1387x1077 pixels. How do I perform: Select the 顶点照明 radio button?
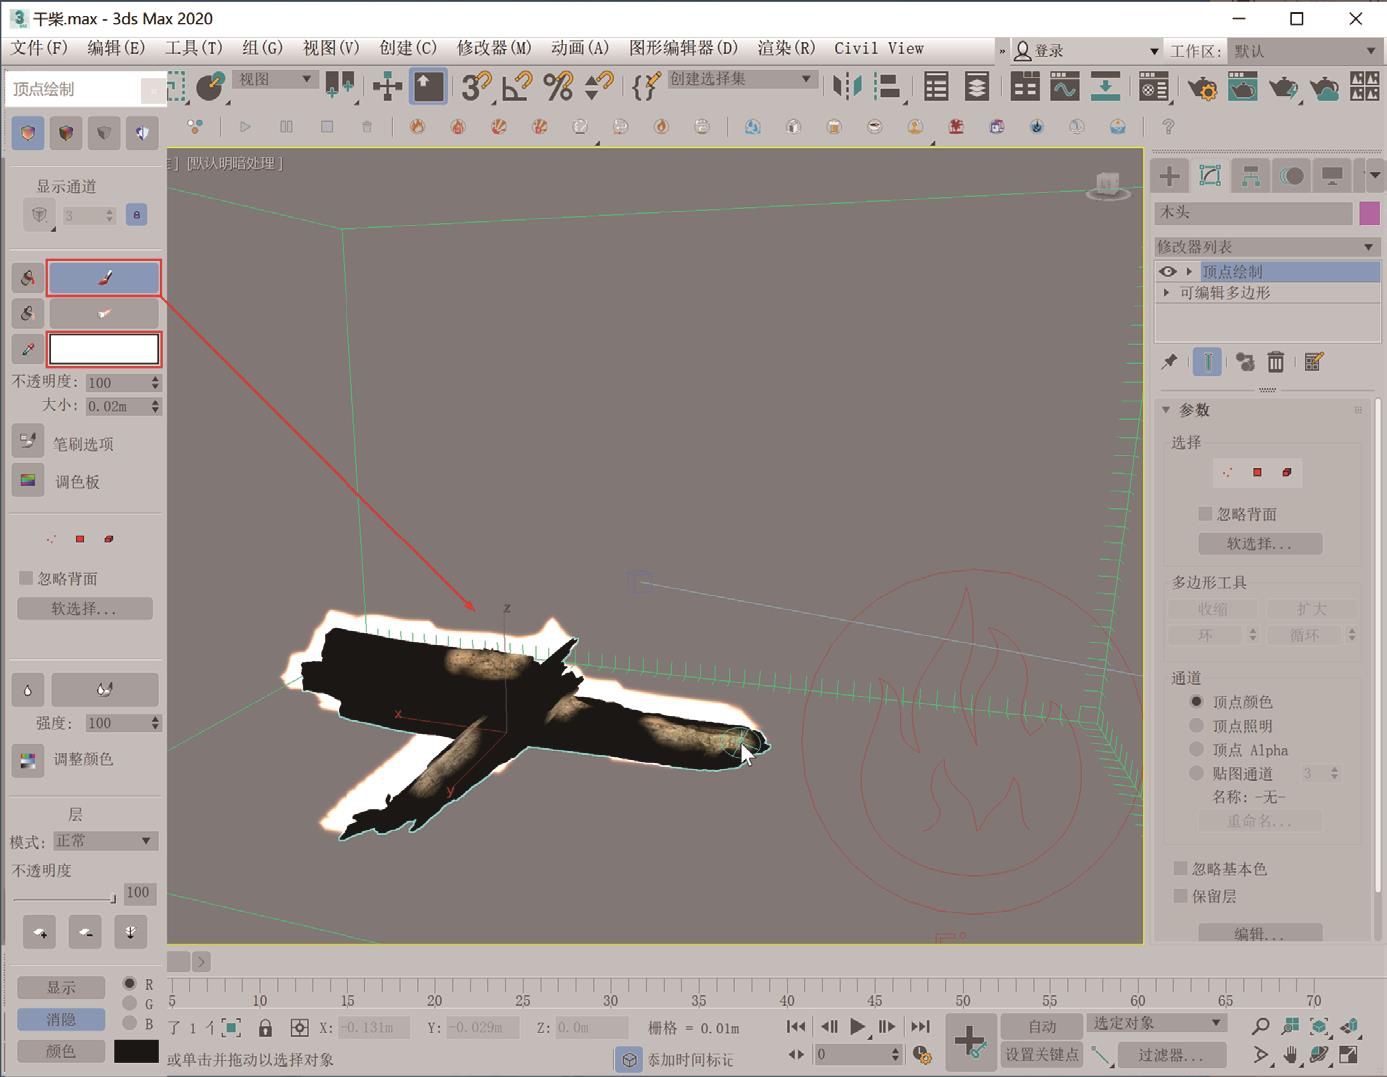pos(1196,726)
